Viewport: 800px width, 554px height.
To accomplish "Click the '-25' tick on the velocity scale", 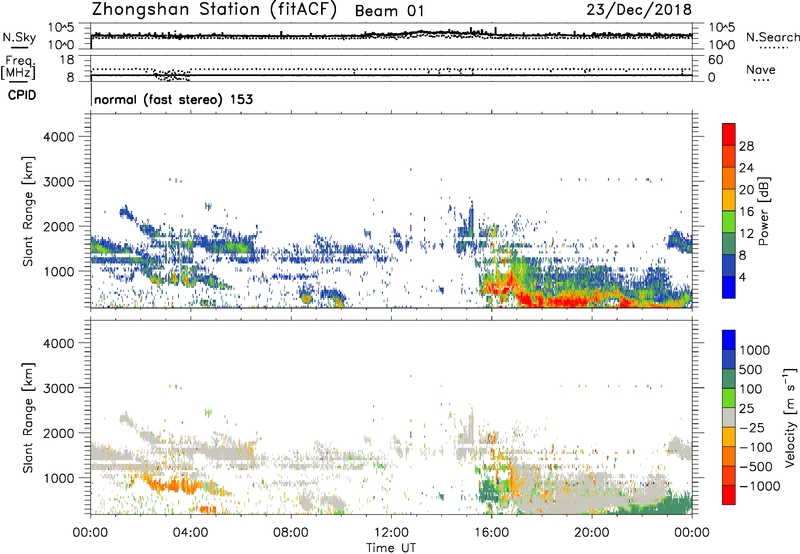I will click(x=752, y=427).
